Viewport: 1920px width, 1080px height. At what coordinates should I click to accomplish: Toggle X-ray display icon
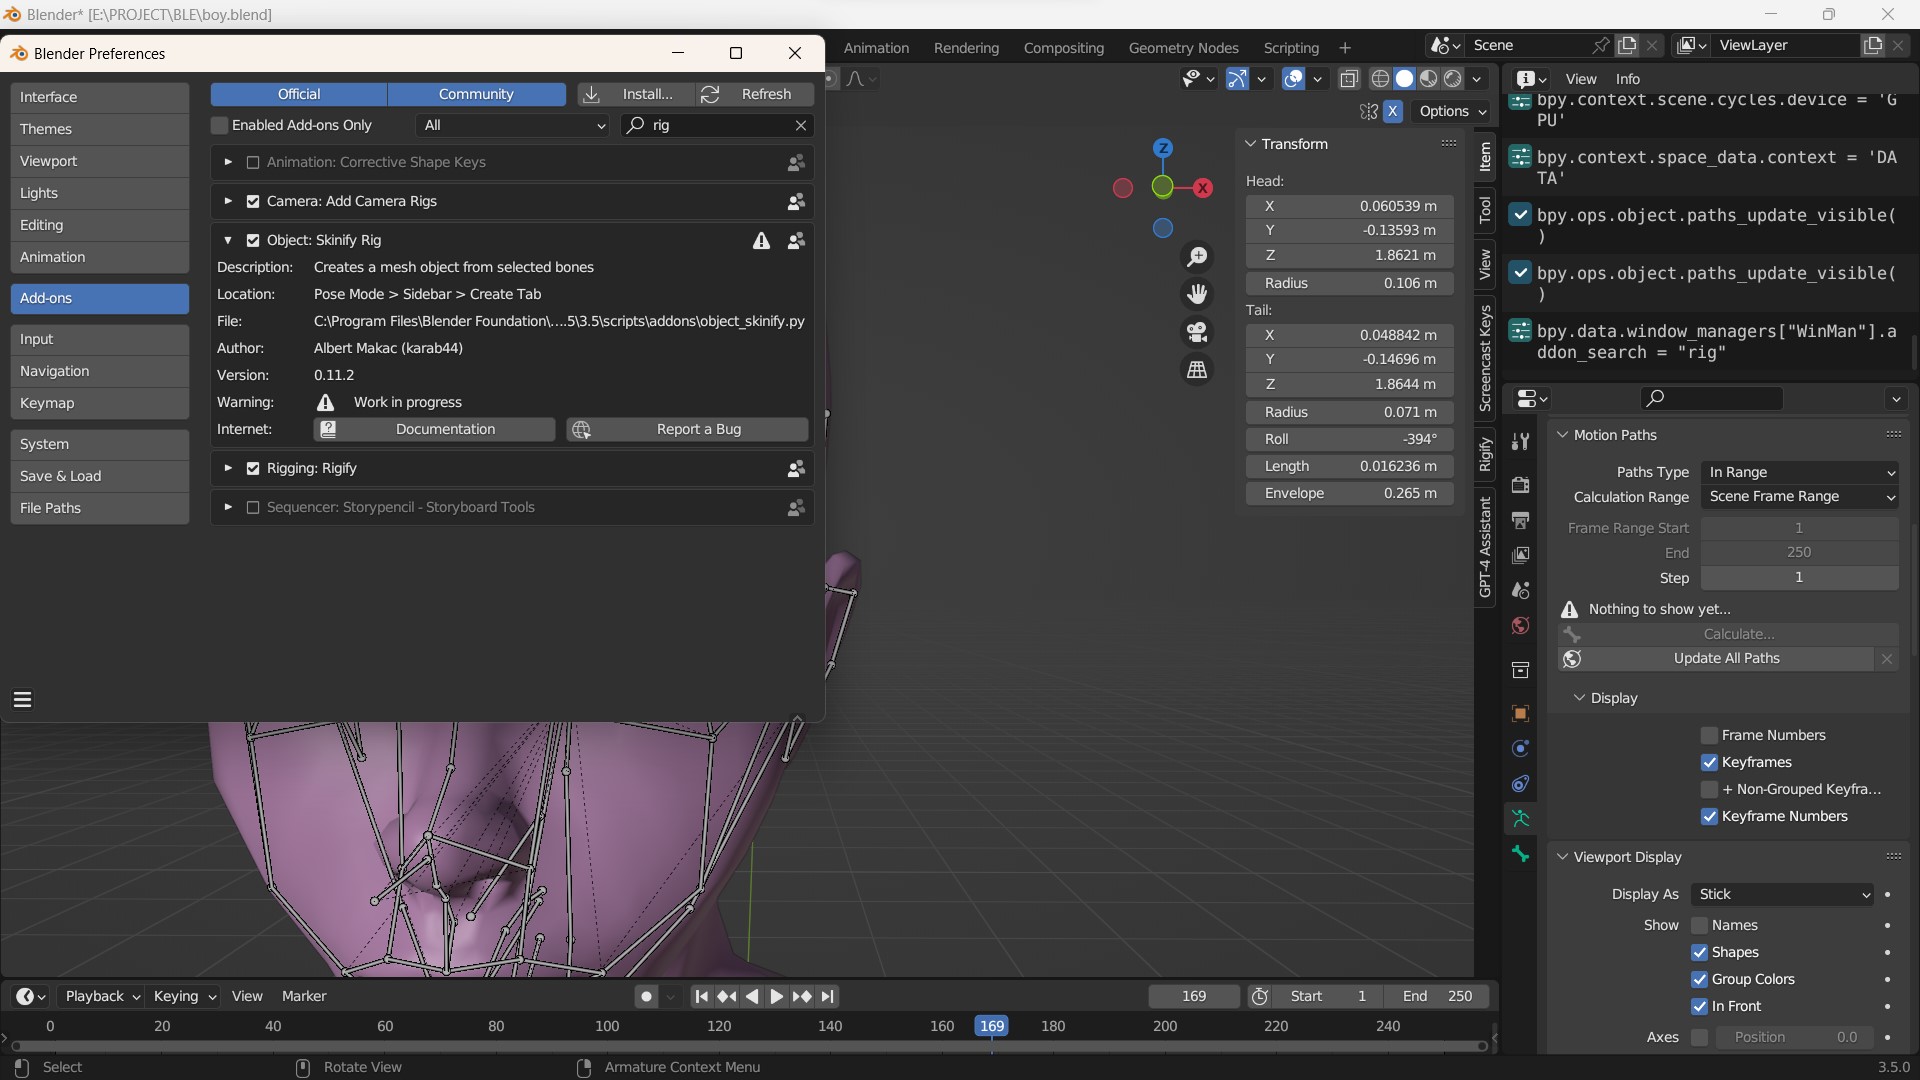pos(1349,79)
